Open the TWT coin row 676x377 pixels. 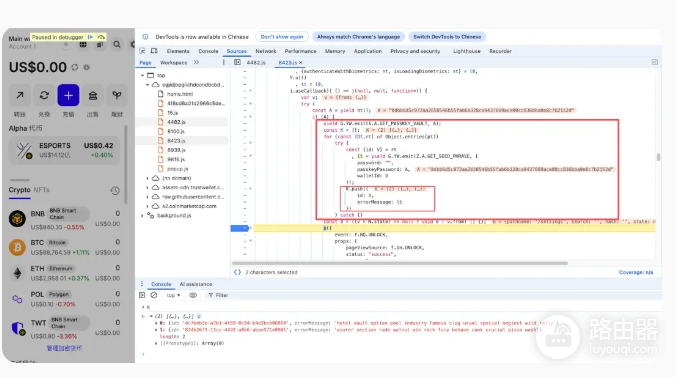point(65,328)
